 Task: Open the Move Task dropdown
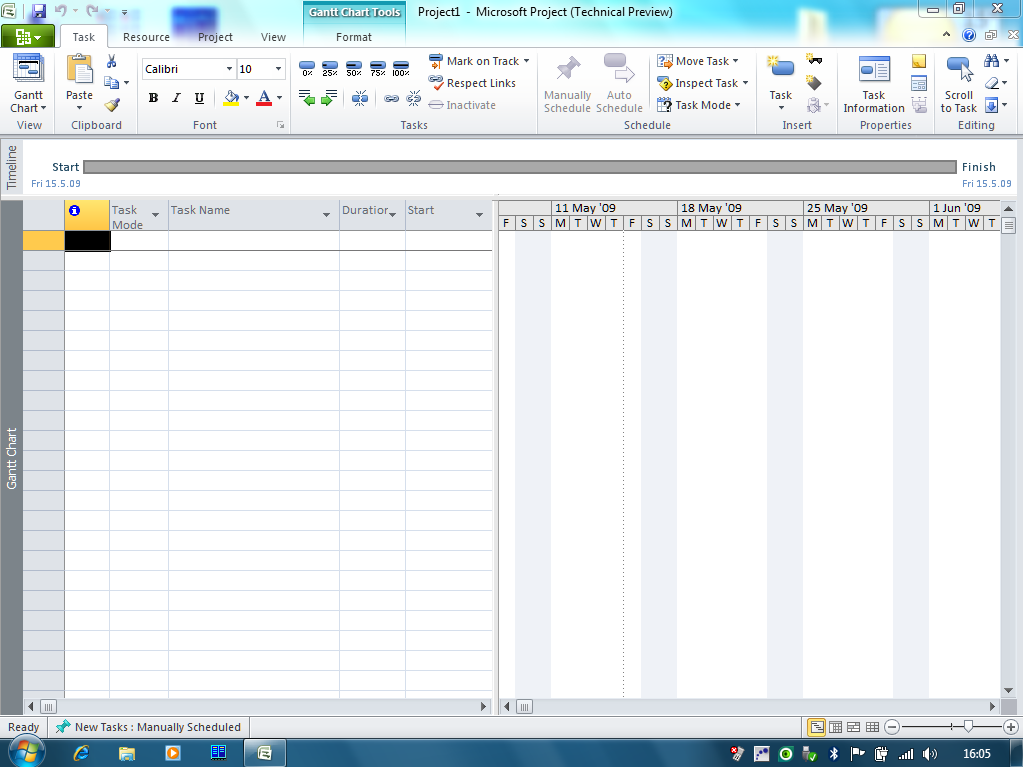736,61
